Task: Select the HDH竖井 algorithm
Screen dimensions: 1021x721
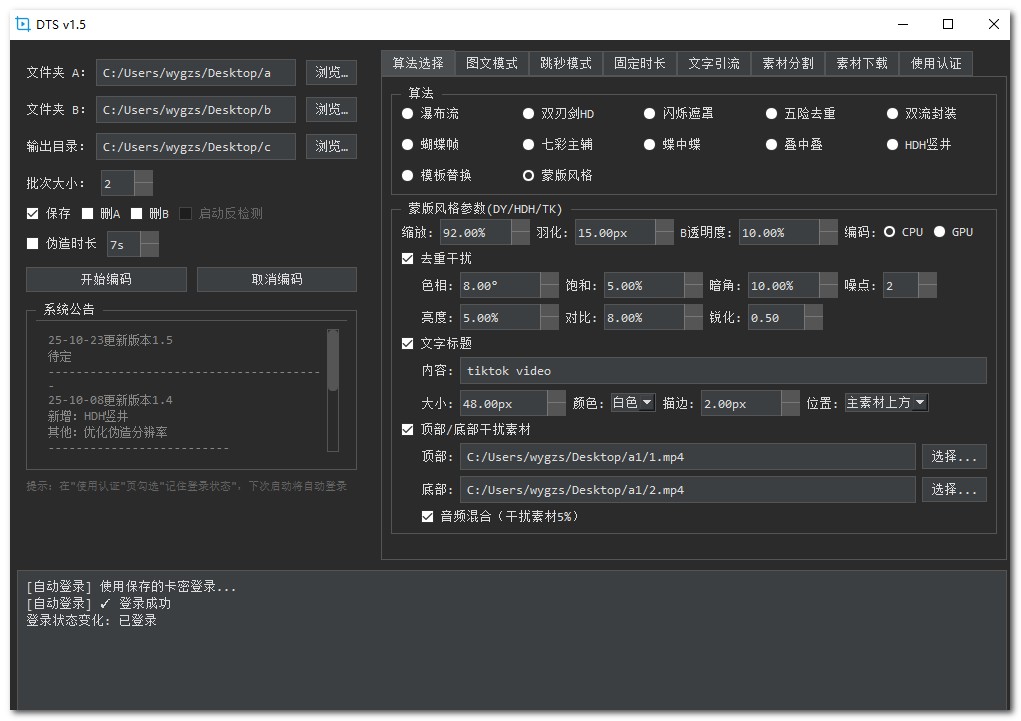Action: coord(892,143)
